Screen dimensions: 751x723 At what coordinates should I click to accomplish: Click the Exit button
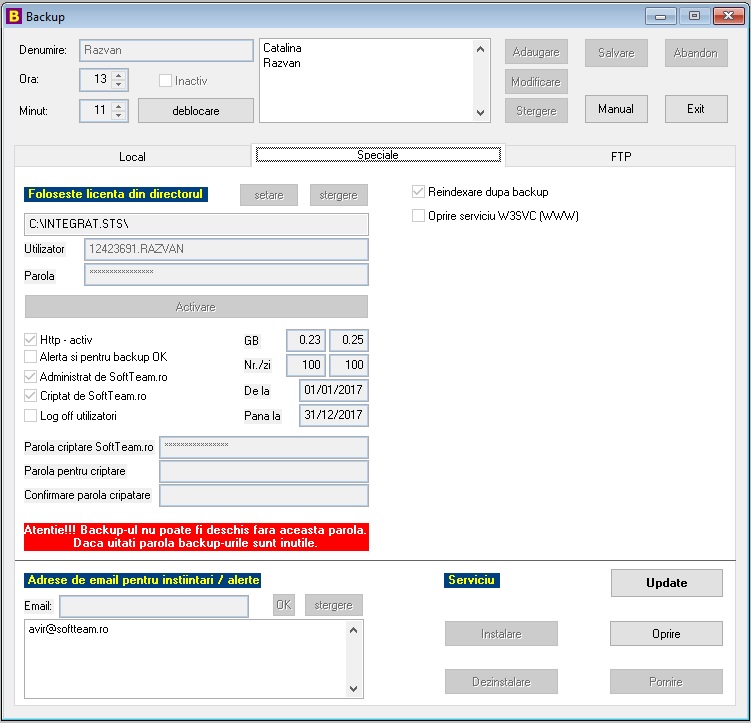696,109
